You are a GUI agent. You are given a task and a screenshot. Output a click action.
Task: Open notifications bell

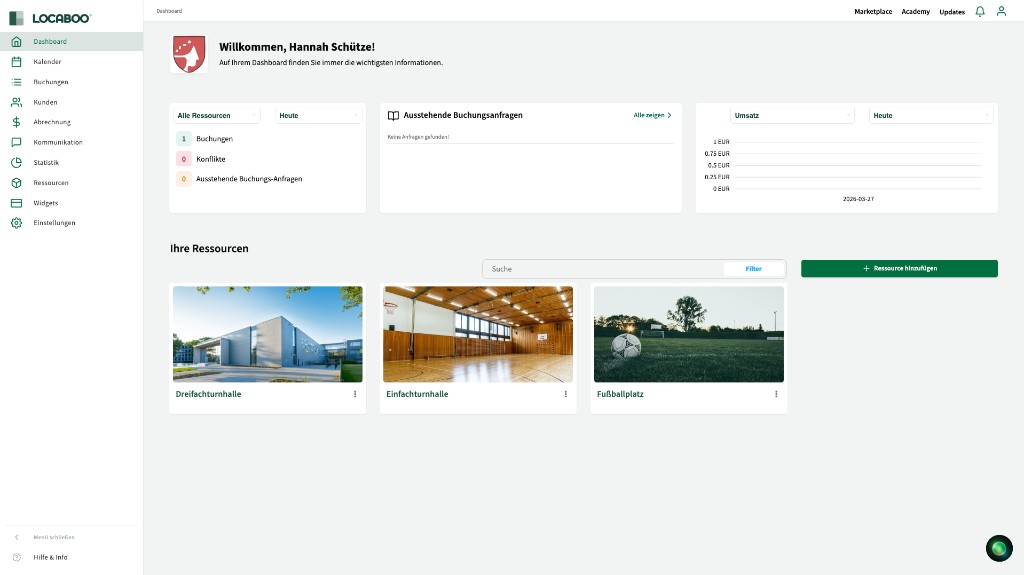[980, 11]
